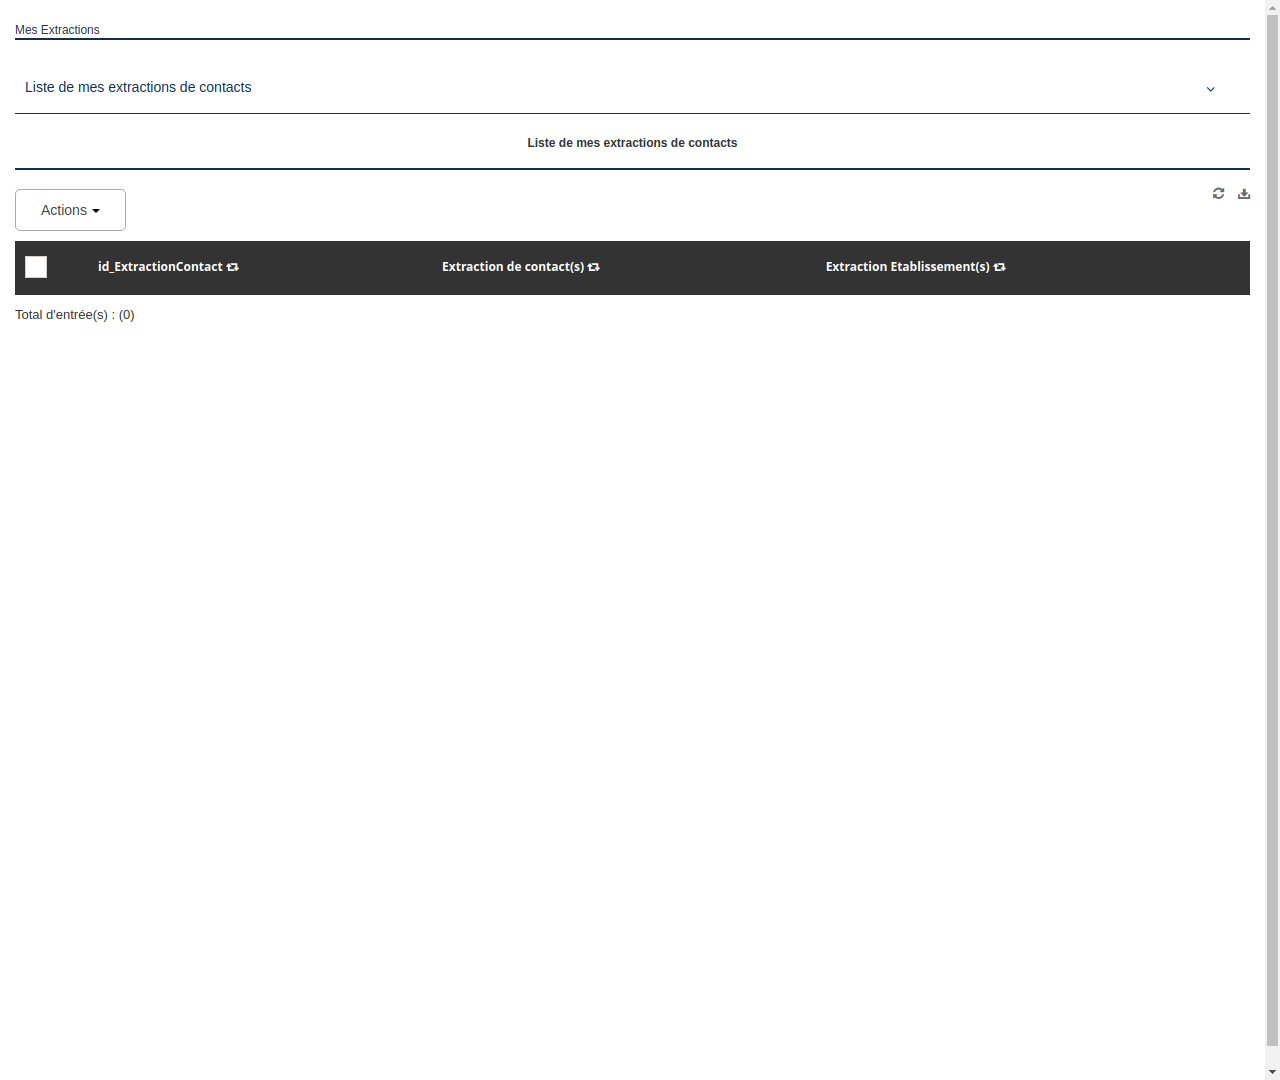Sort by the id_ExtractionContact column header

160,267
